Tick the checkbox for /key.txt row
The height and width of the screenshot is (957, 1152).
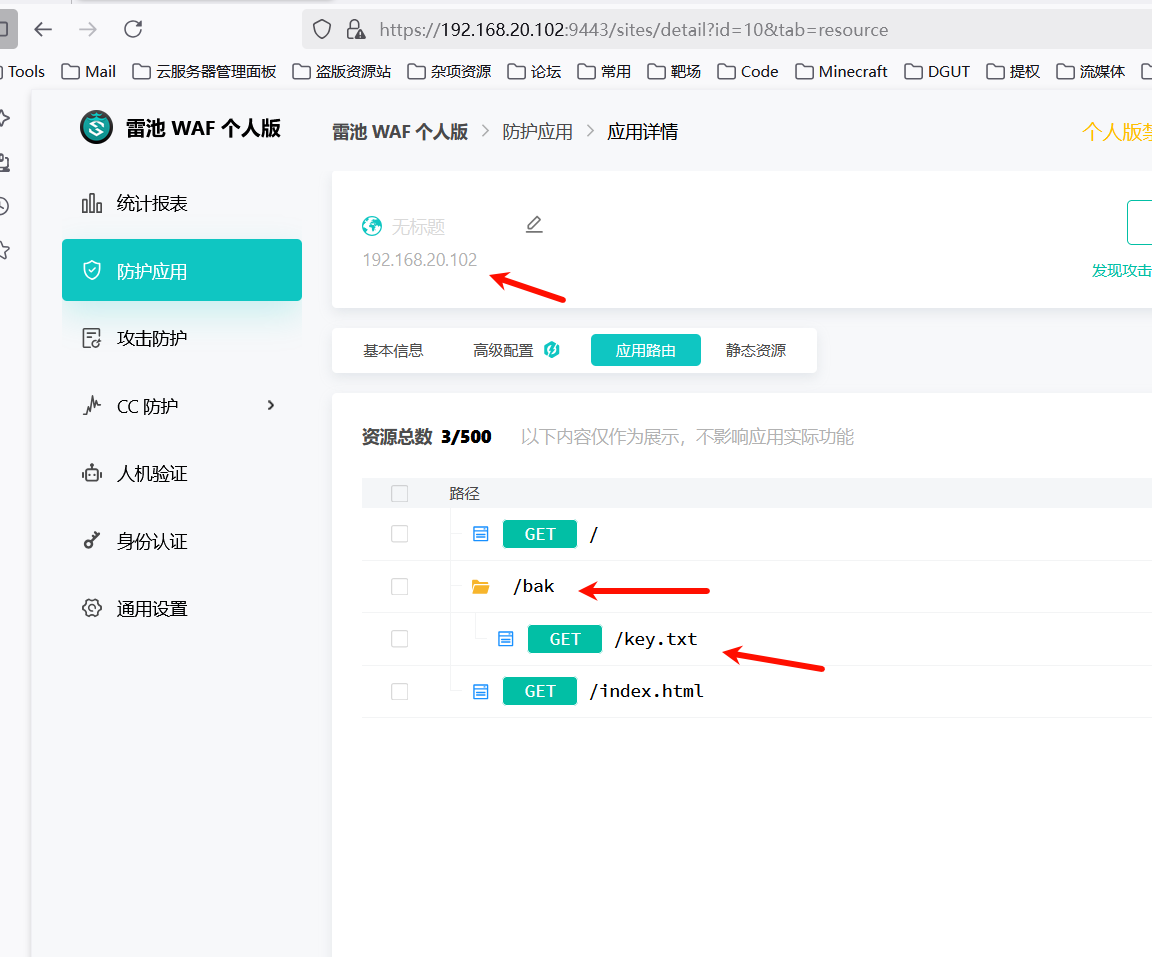click(400, 639)
